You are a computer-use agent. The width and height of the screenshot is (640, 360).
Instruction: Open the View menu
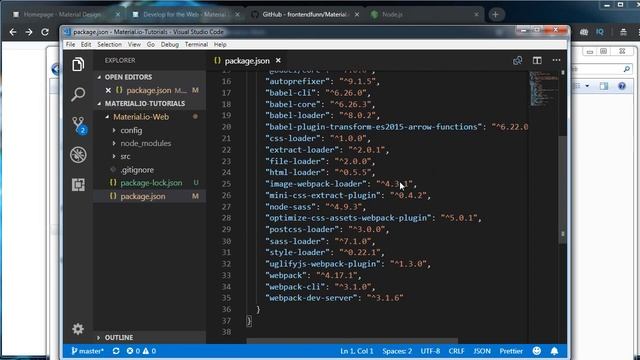pyautogui.click(x=134, y=44)
